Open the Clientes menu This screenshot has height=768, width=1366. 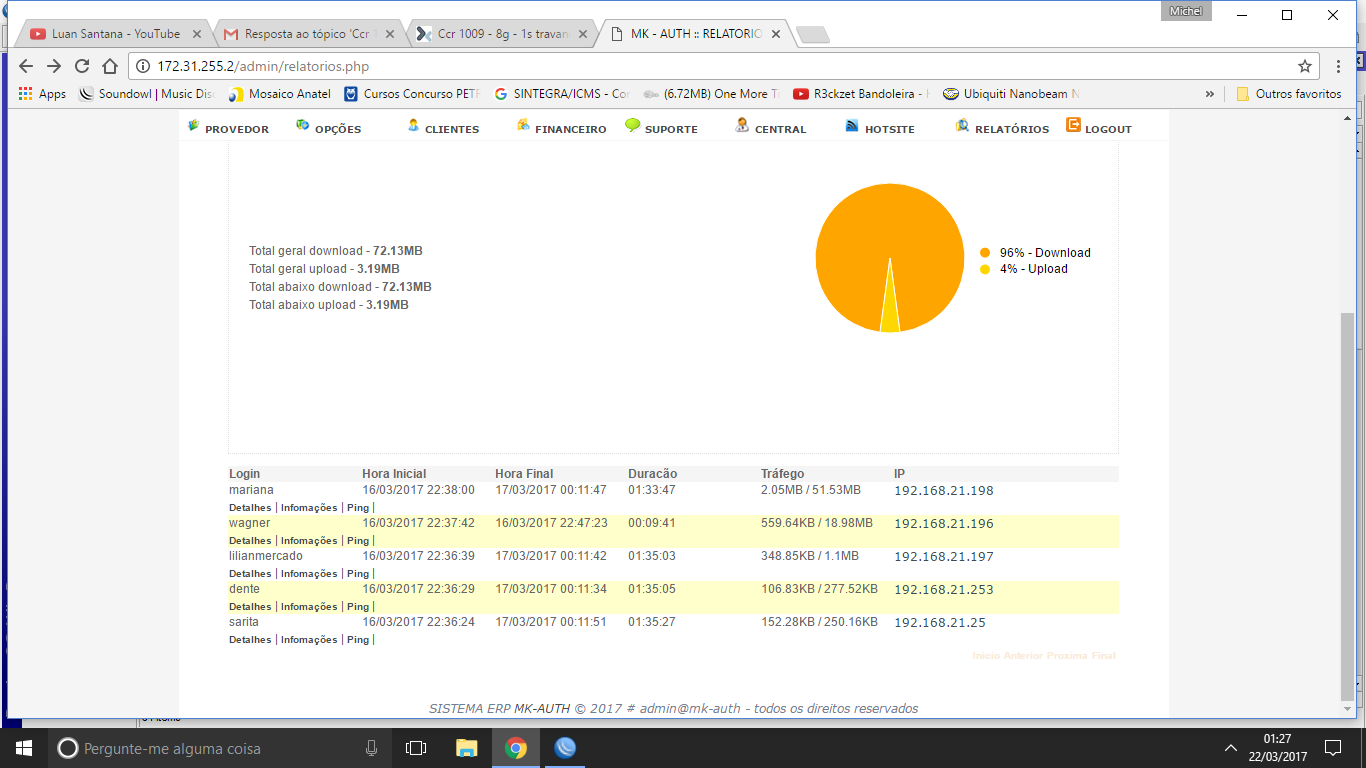(x=443, y=128)
